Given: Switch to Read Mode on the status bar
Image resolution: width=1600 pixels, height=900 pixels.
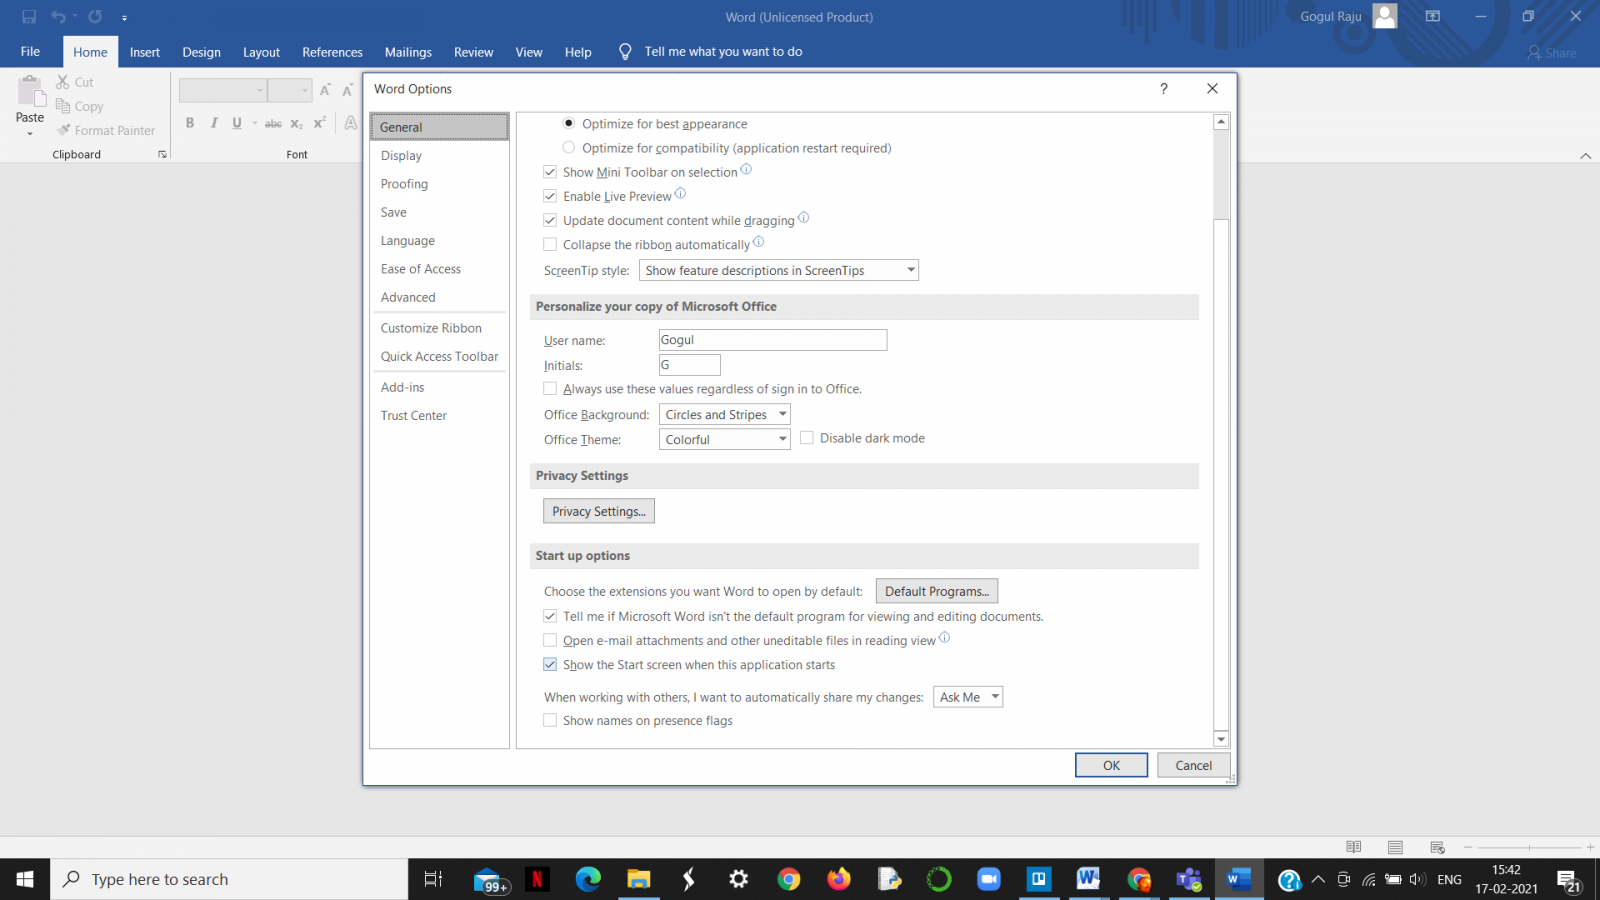Looking at the screenshot, I should [x=1353, y=846].
